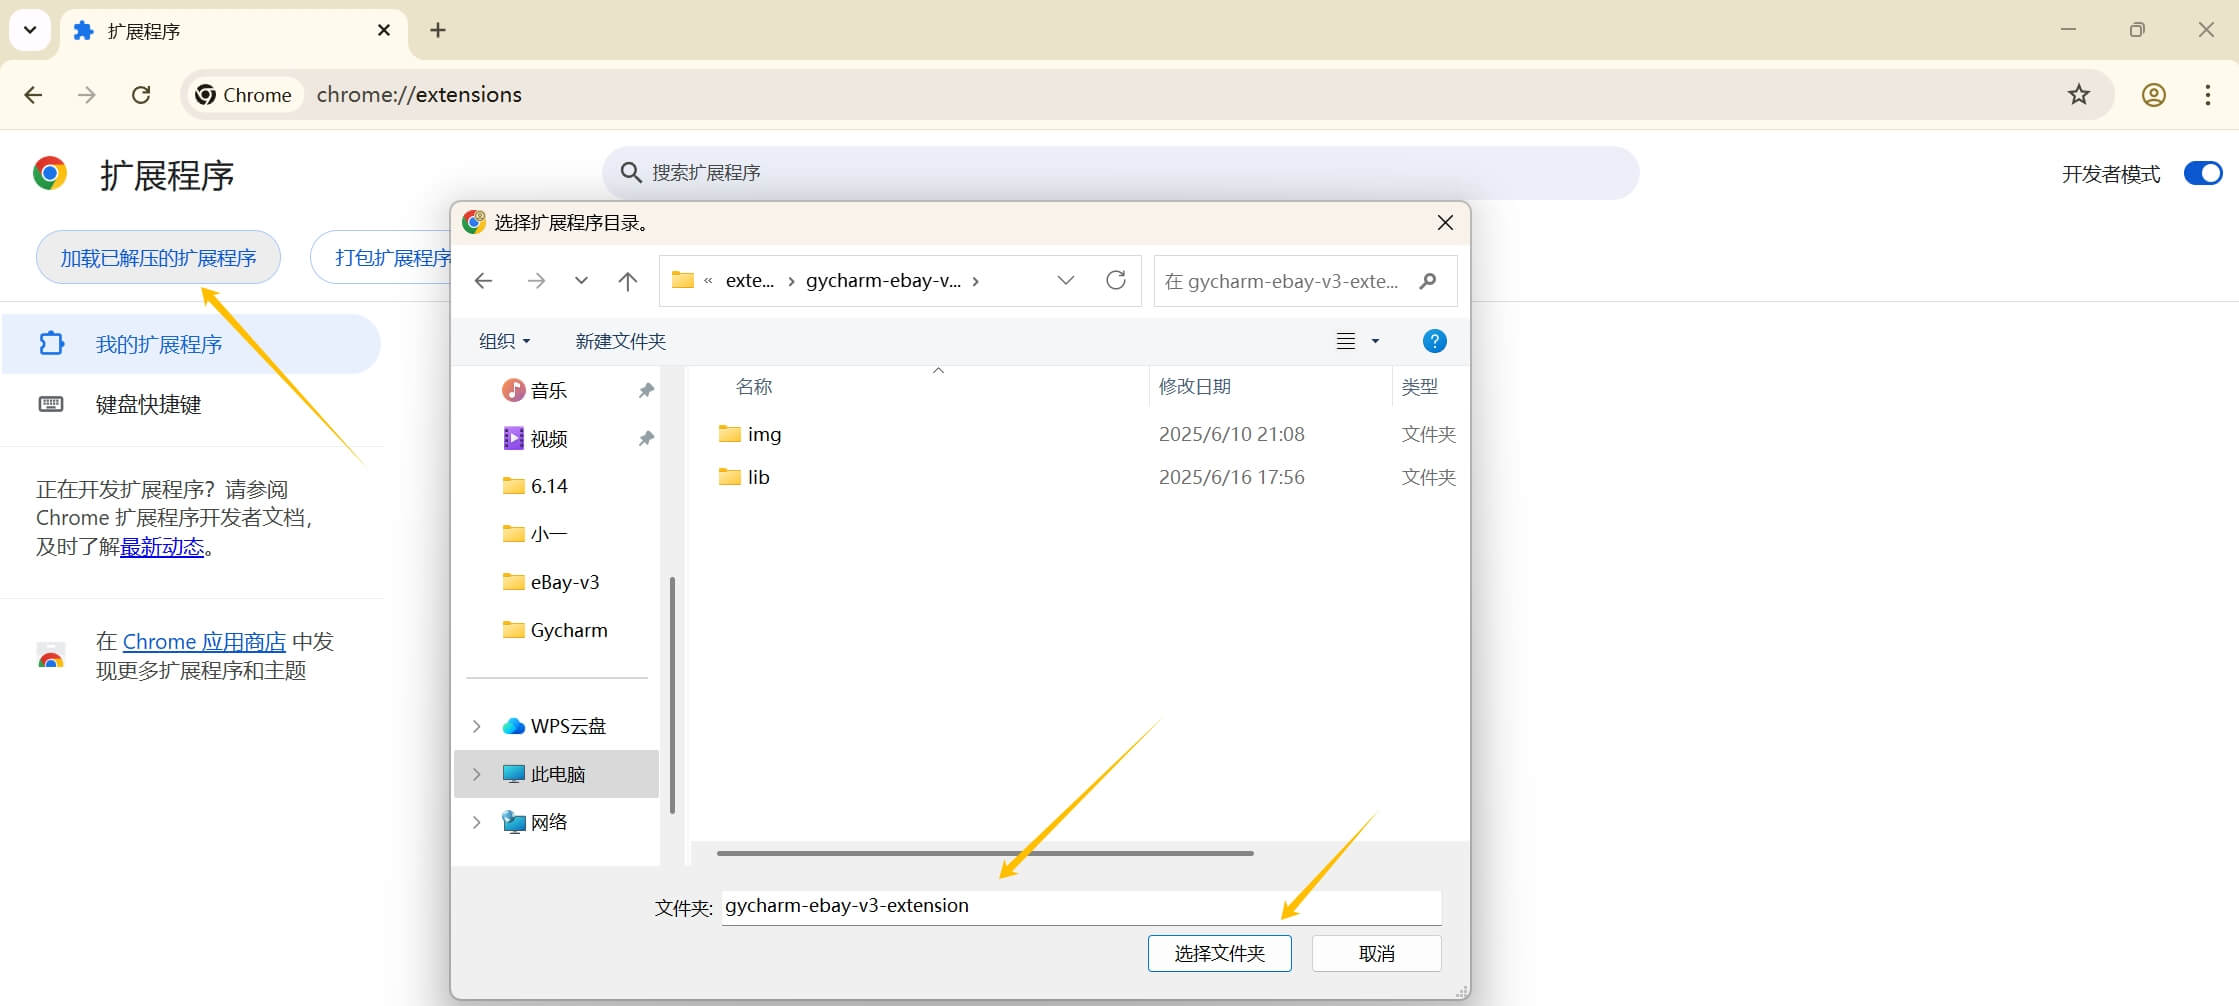Select the lib folder
The image size is (2239, 1006).
click(x=758, y=477)
